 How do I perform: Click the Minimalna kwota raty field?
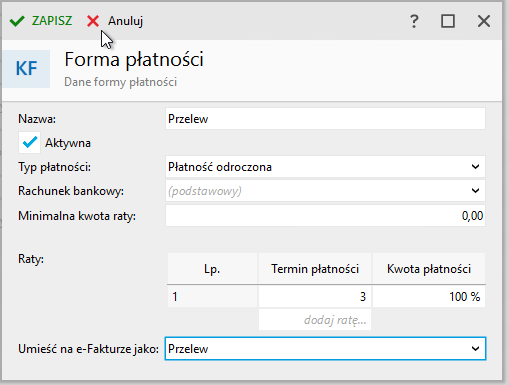click(x=325, y=216)
